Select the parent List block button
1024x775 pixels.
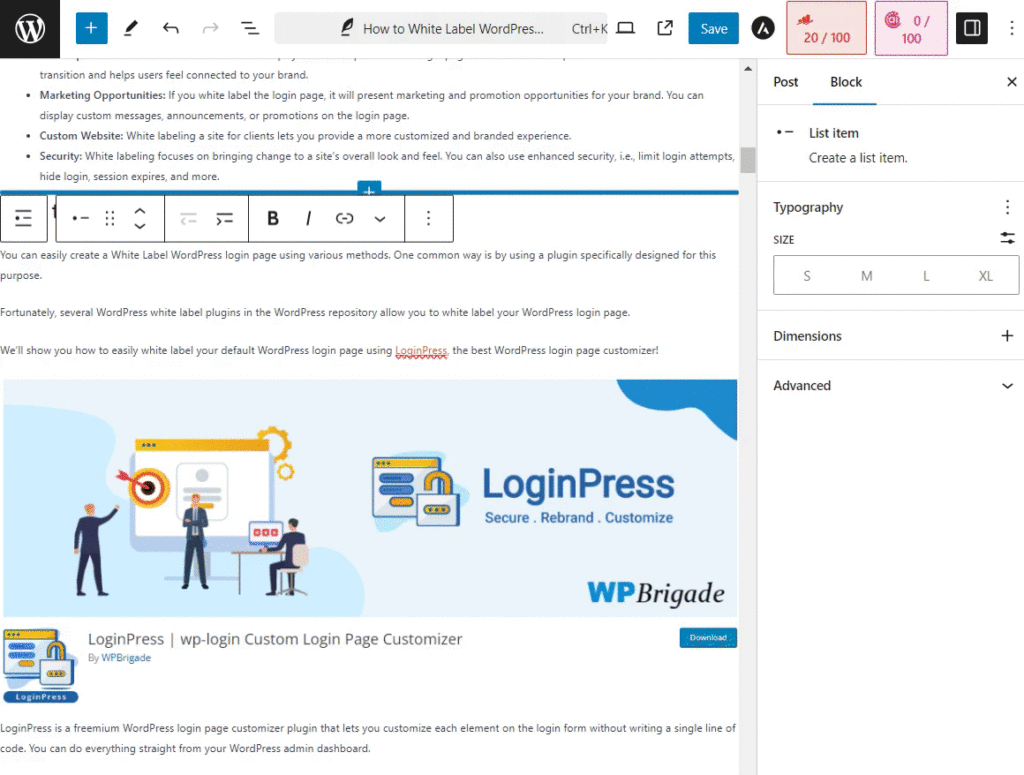(x=24, y=218)
